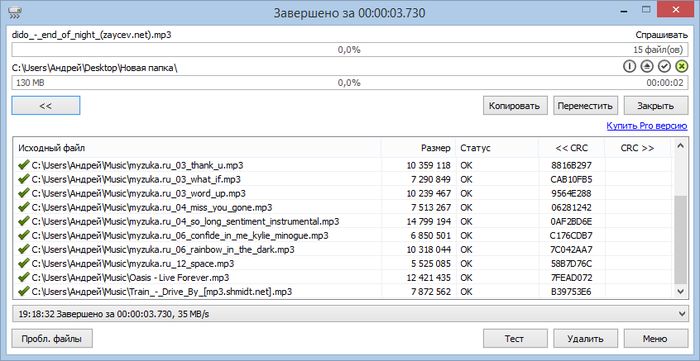This screenshot has height=361, width=700.
Task: Click the shutdown-after-finish power icon
Action: click(x=629, y=66)
